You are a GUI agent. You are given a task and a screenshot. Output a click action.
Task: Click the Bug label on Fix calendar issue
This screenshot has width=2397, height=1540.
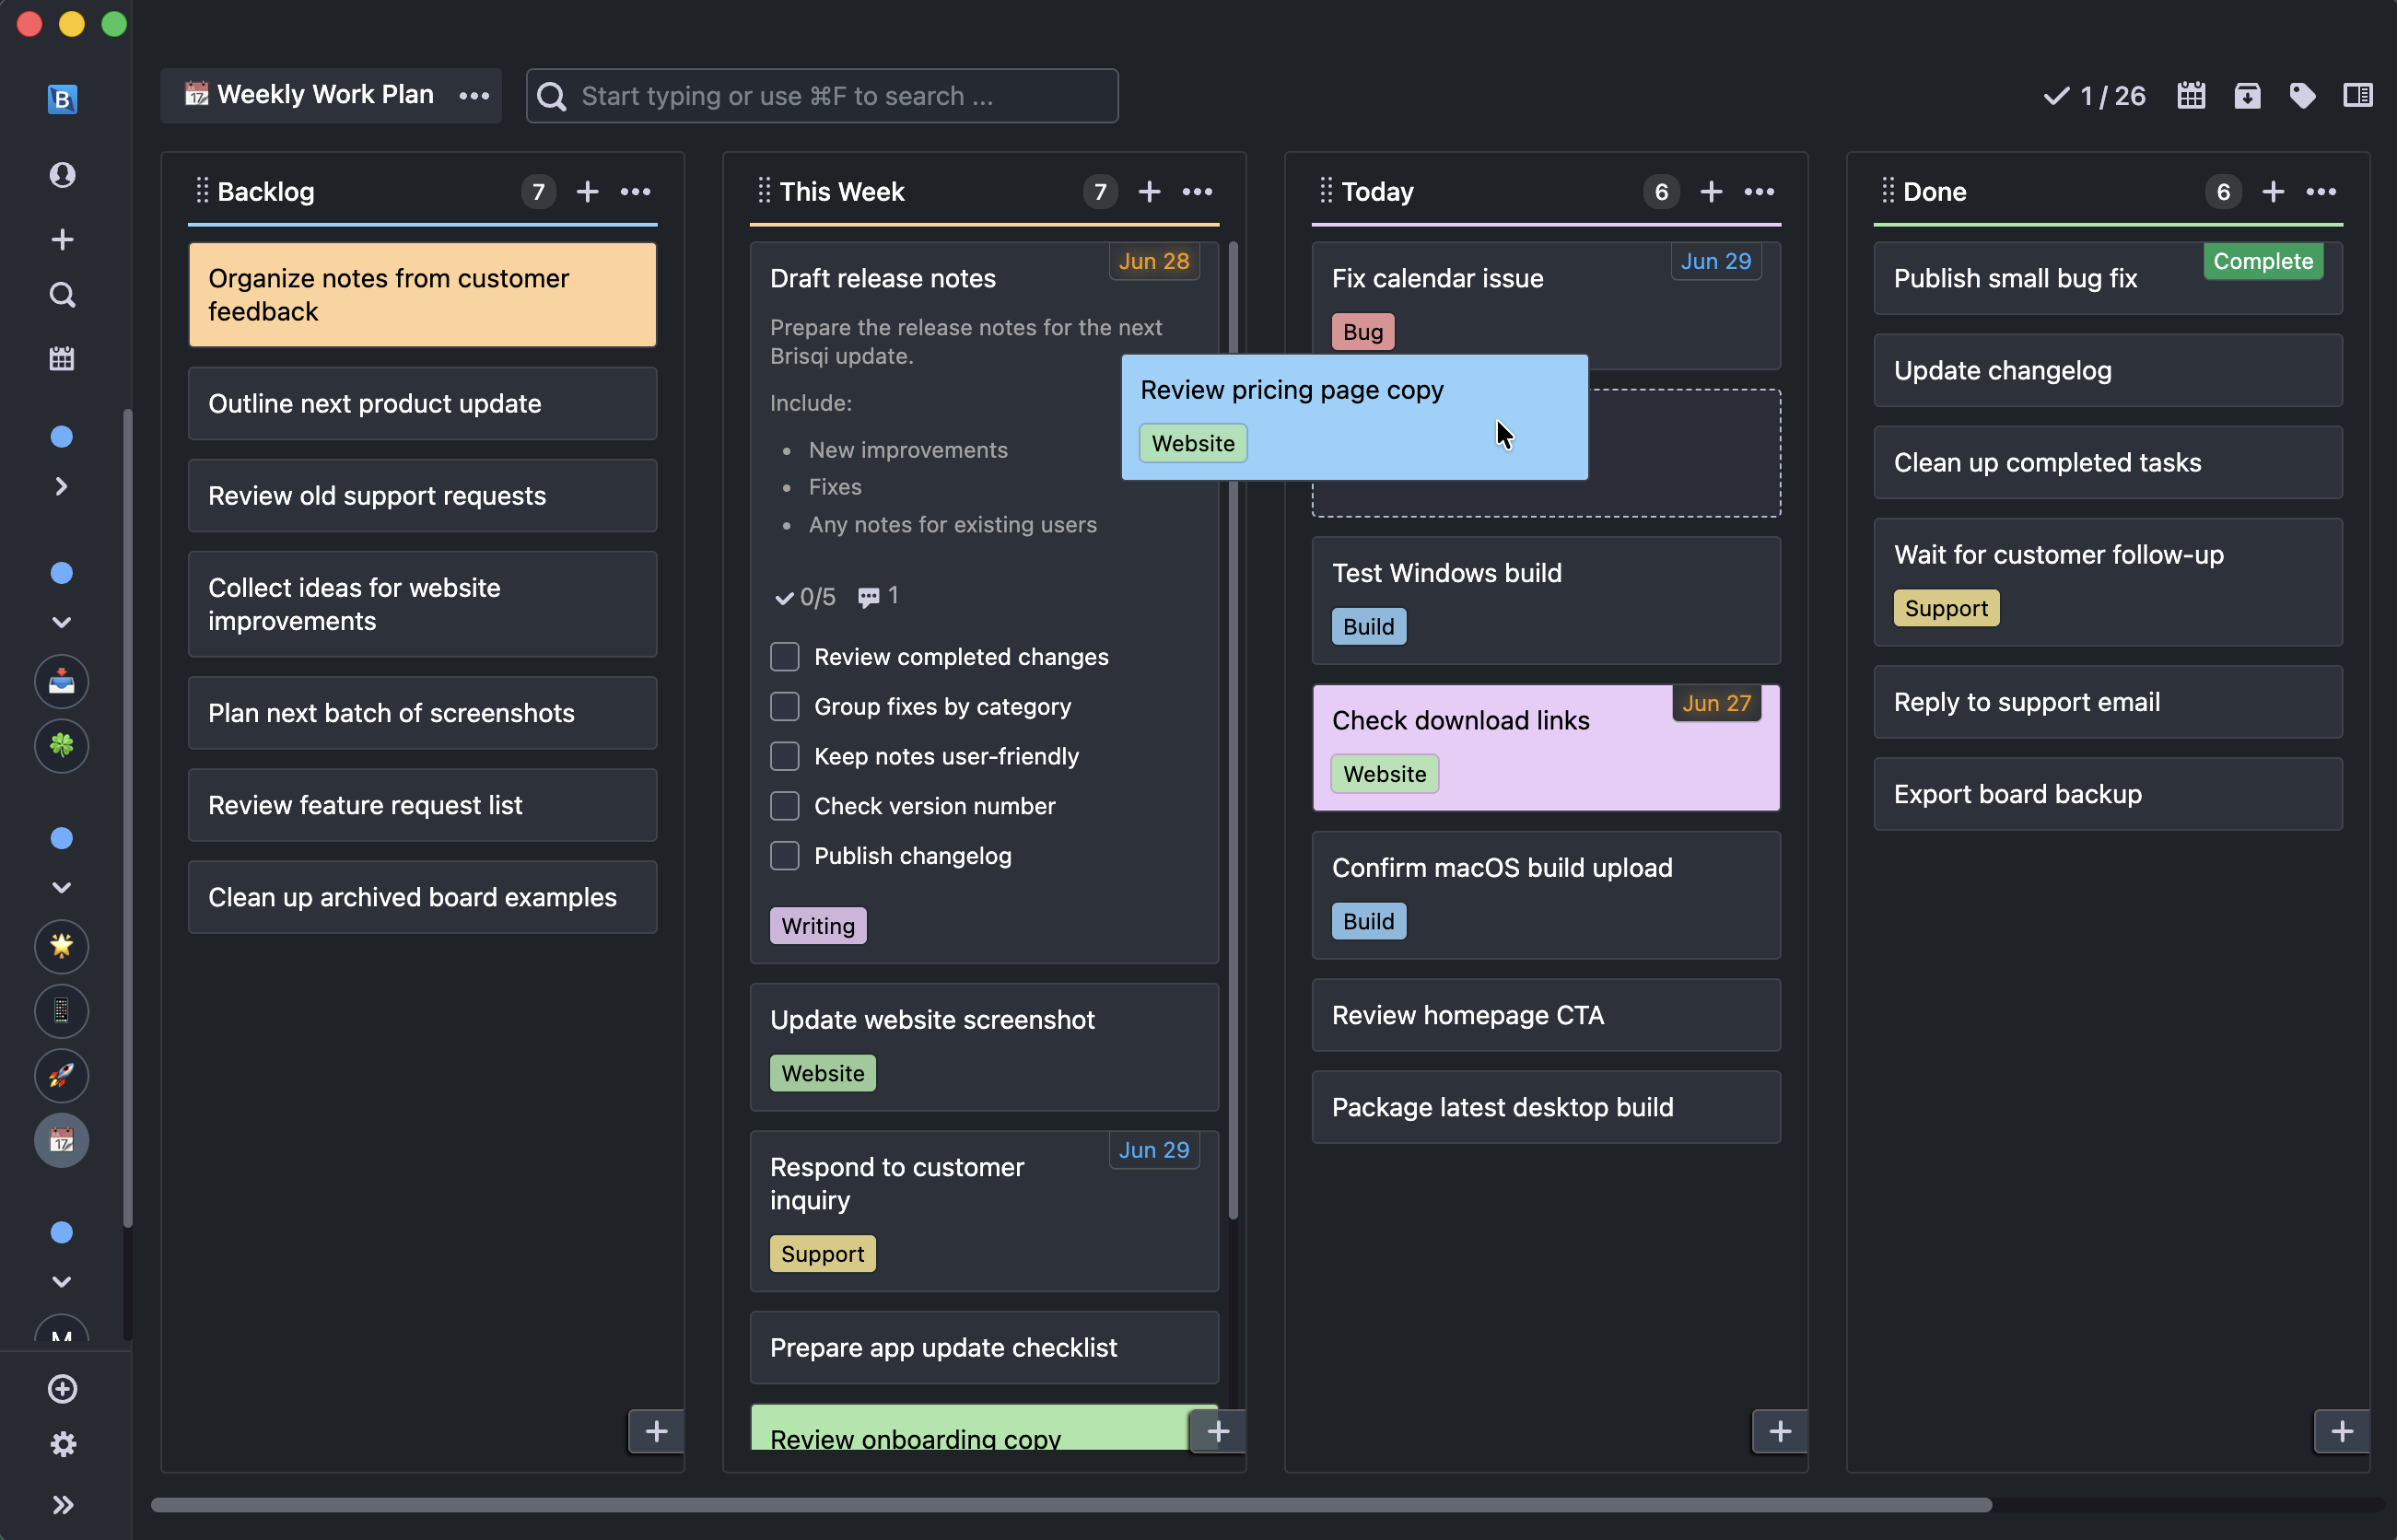coord(1363,332)
